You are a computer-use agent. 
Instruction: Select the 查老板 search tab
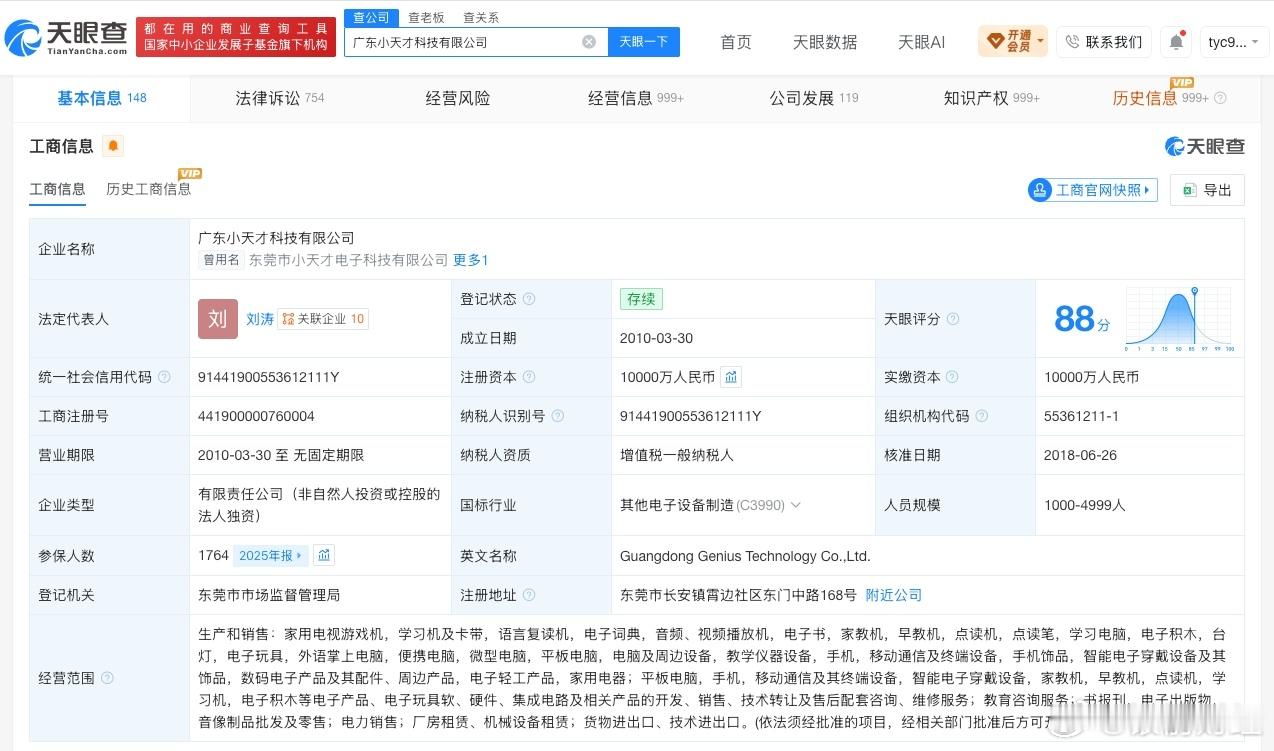point(426,18)
